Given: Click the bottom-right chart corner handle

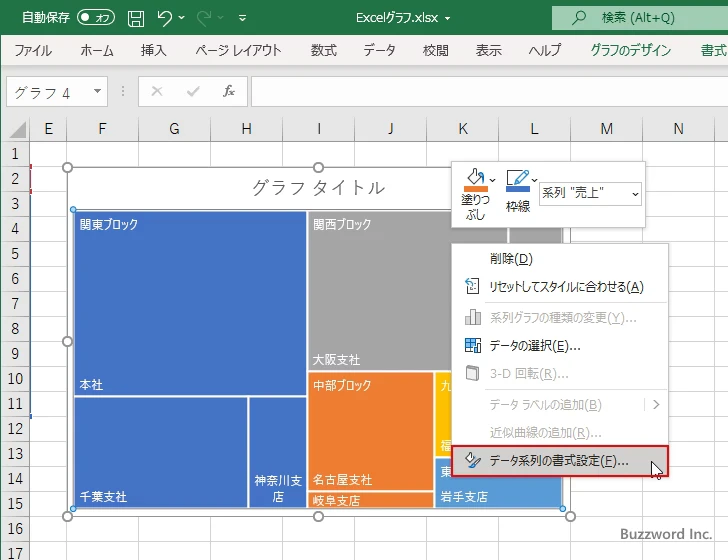Looking at the screenshot, I should pos(570,516).
